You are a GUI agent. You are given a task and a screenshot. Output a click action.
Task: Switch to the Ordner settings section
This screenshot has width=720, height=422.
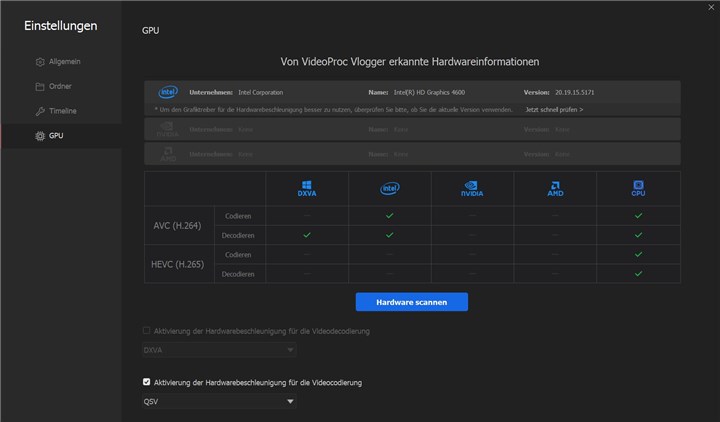[x=62, y=86]
